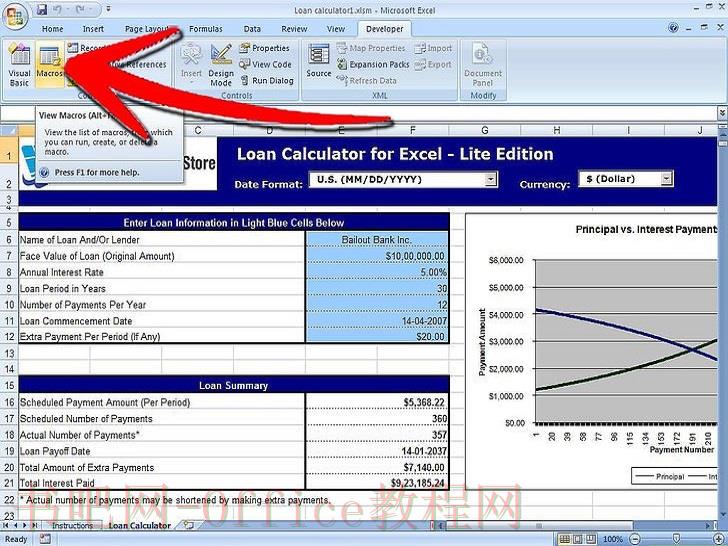Go to last sheet navigation arrow

(x=34, y=526)
